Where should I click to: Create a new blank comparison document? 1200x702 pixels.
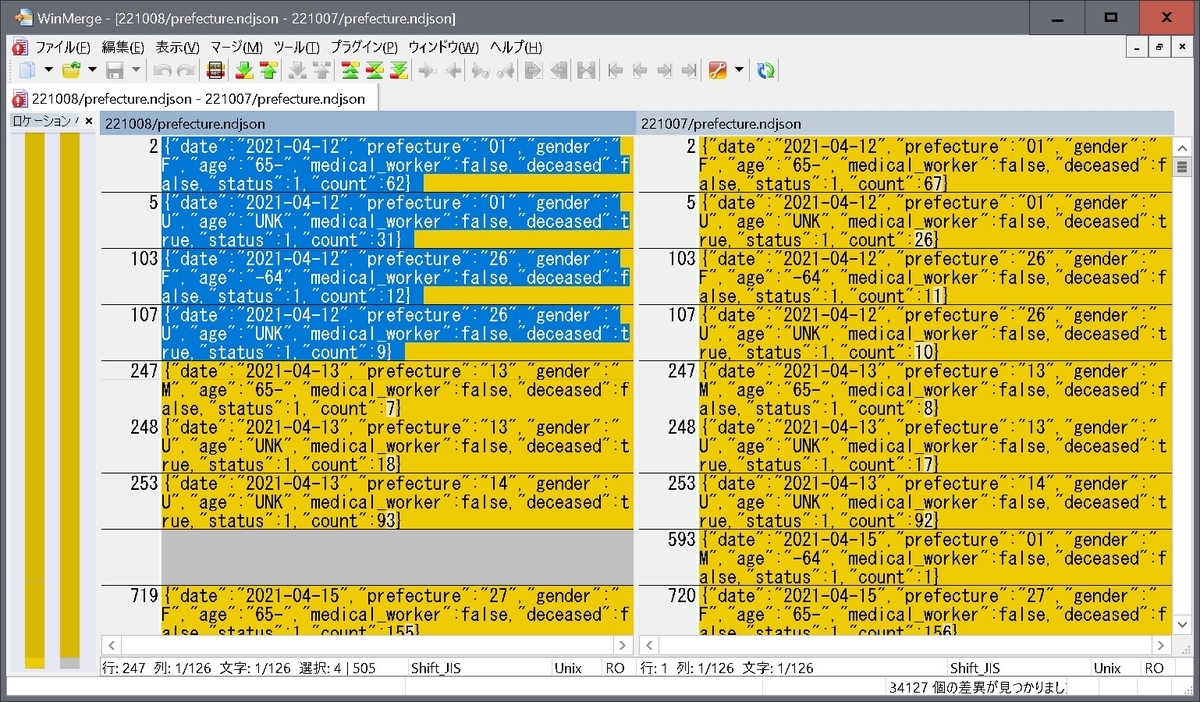point(27,70)
